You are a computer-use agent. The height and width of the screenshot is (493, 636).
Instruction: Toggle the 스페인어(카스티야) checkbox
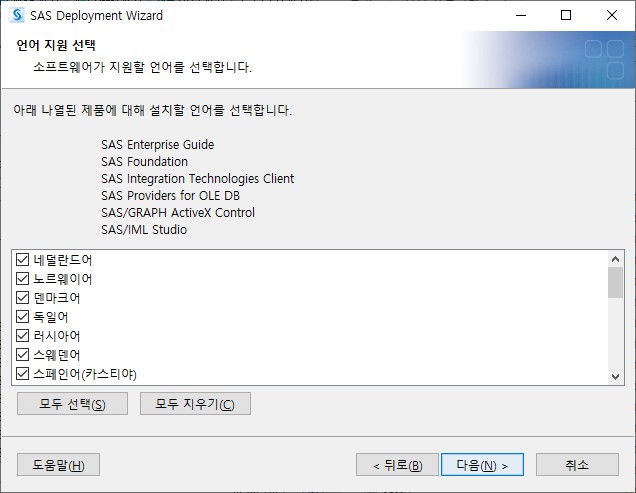click(x=22, y=374)
